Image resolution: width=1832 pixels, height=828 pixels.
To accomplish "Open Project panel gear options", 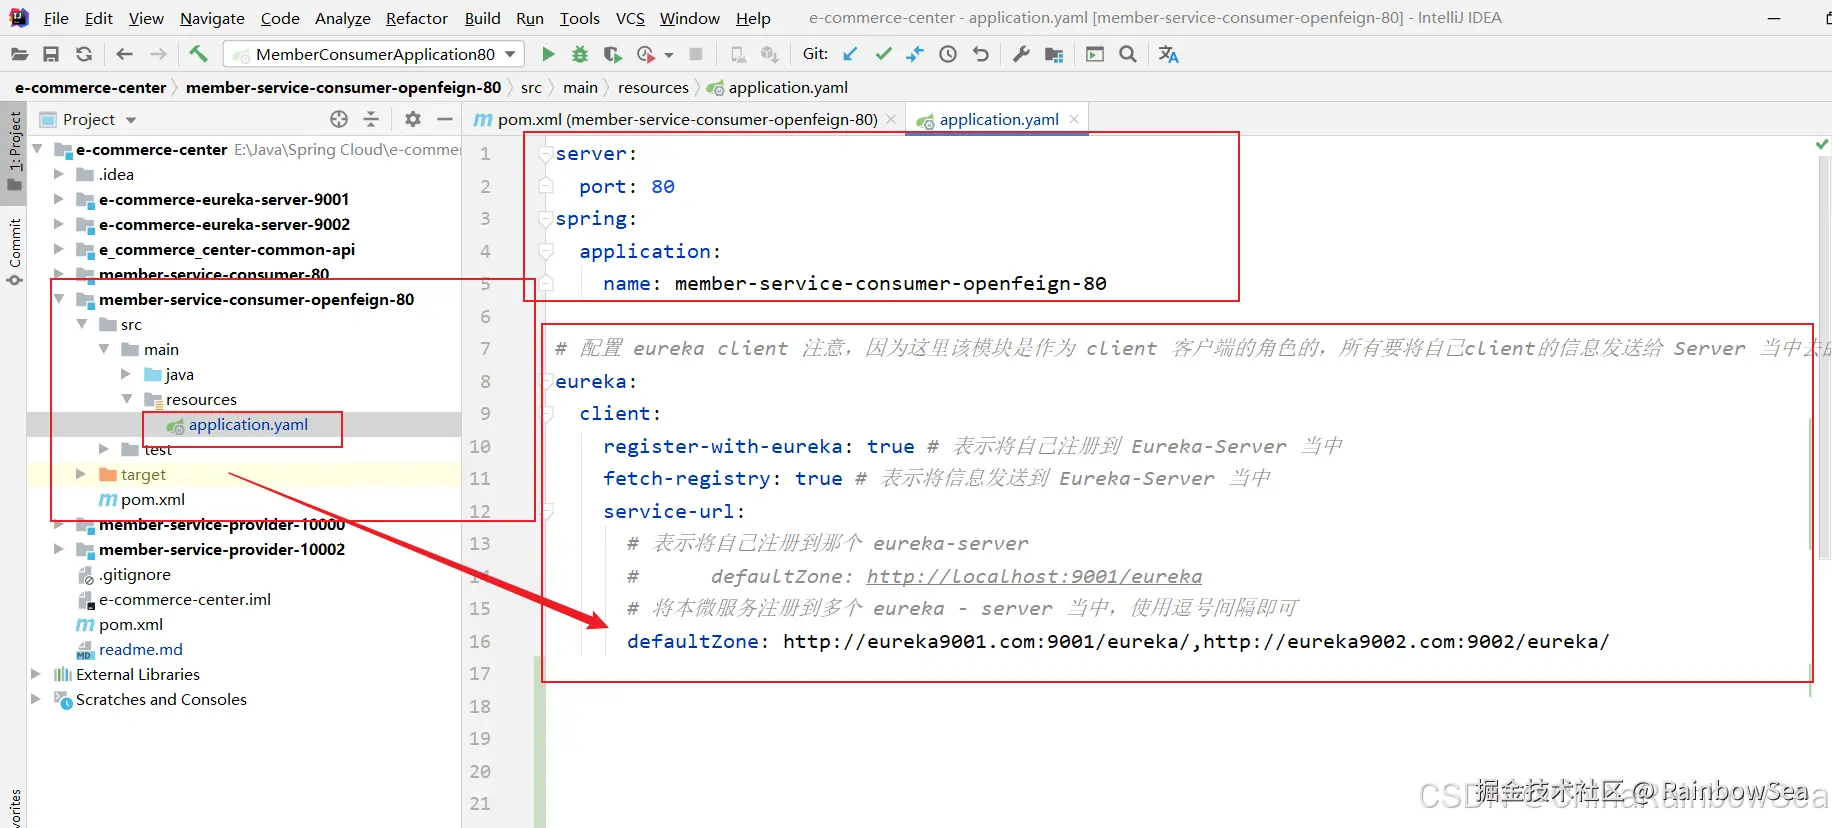I will click(x=412, y=119).
